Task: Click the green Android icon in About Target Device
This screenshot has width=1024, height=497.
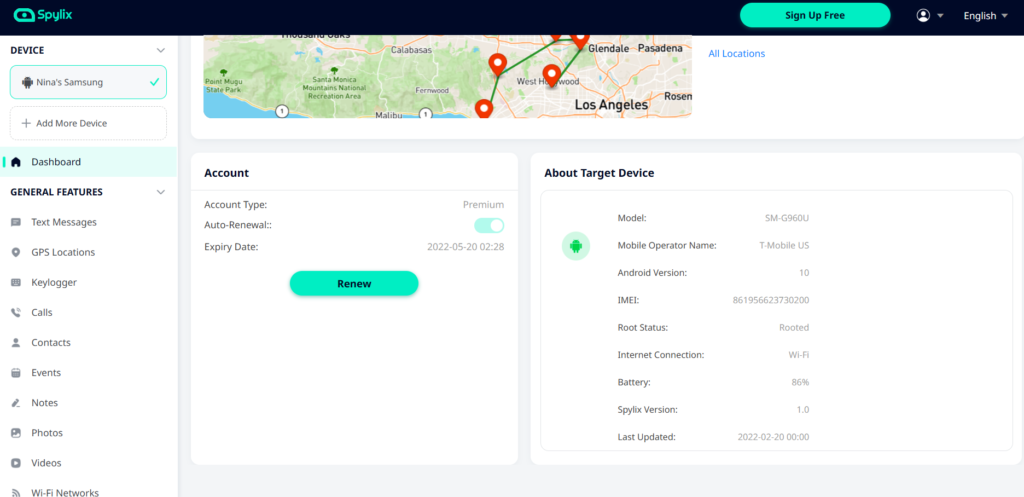Action: [576, 246]
